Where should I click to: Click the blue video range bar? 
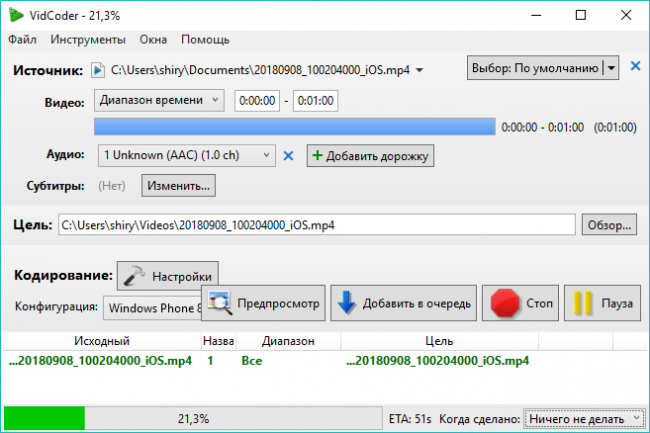coord(295,126)
